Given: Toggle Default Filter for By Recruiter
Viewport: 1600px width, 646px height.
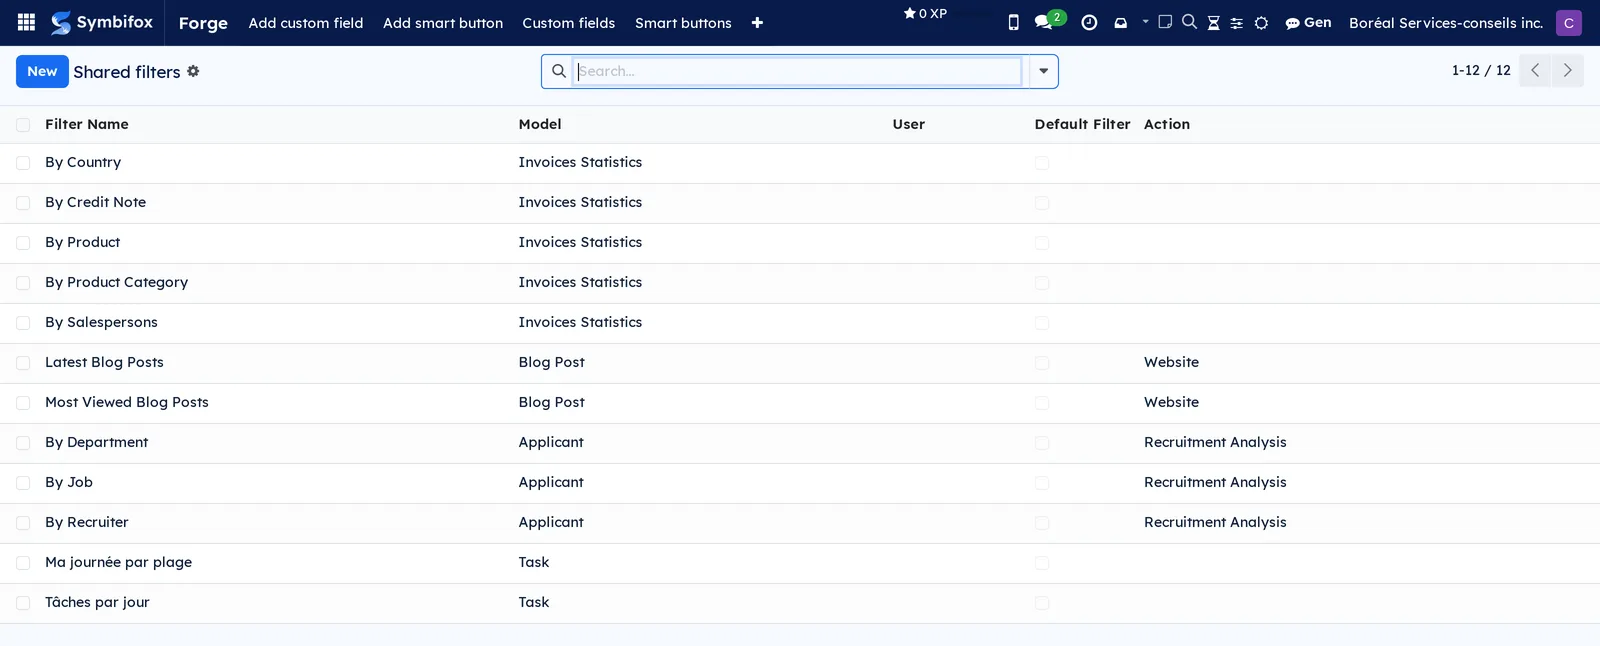Looking at the screenshot, I should pyautogui.click(x=1042, y=523).
